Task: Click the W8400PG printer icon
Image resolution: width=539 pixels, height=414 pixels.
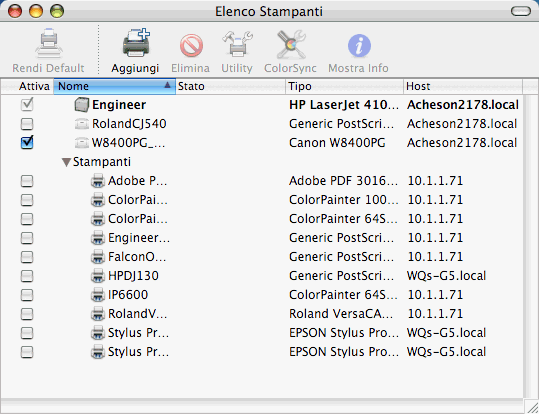Action: click(82, 143)
